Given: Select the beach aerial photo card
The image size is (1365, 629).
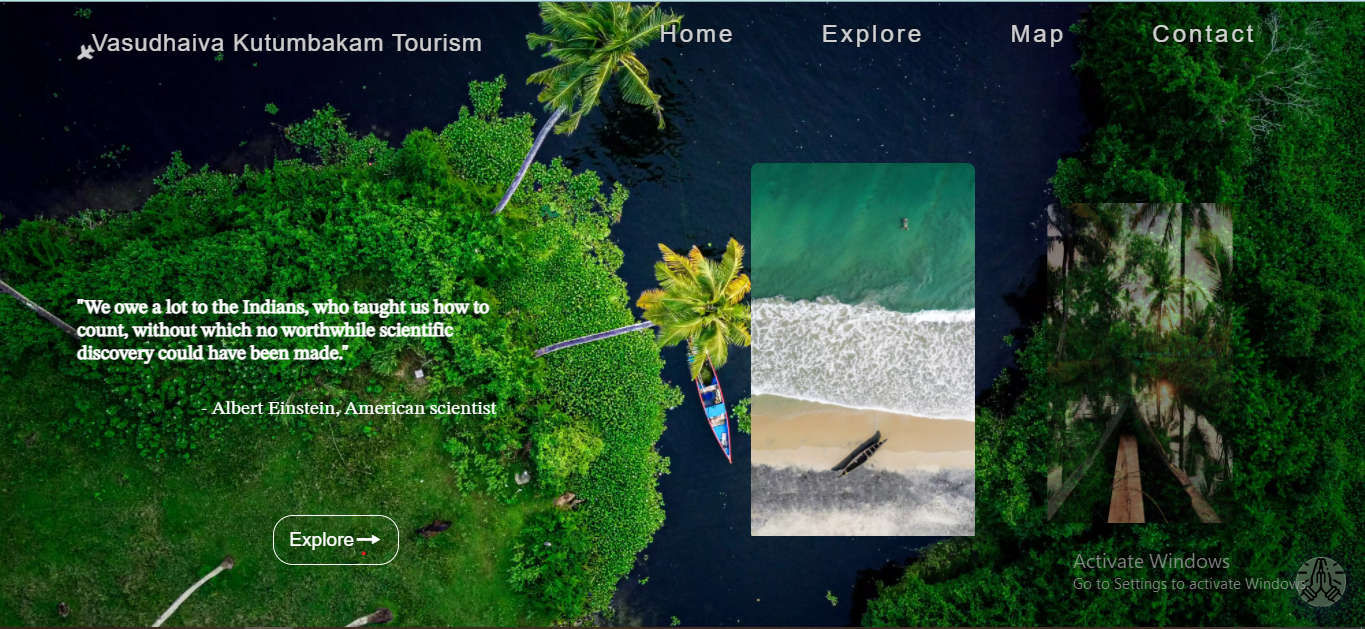Looking at the screenshot, I should tap(863, 349).
